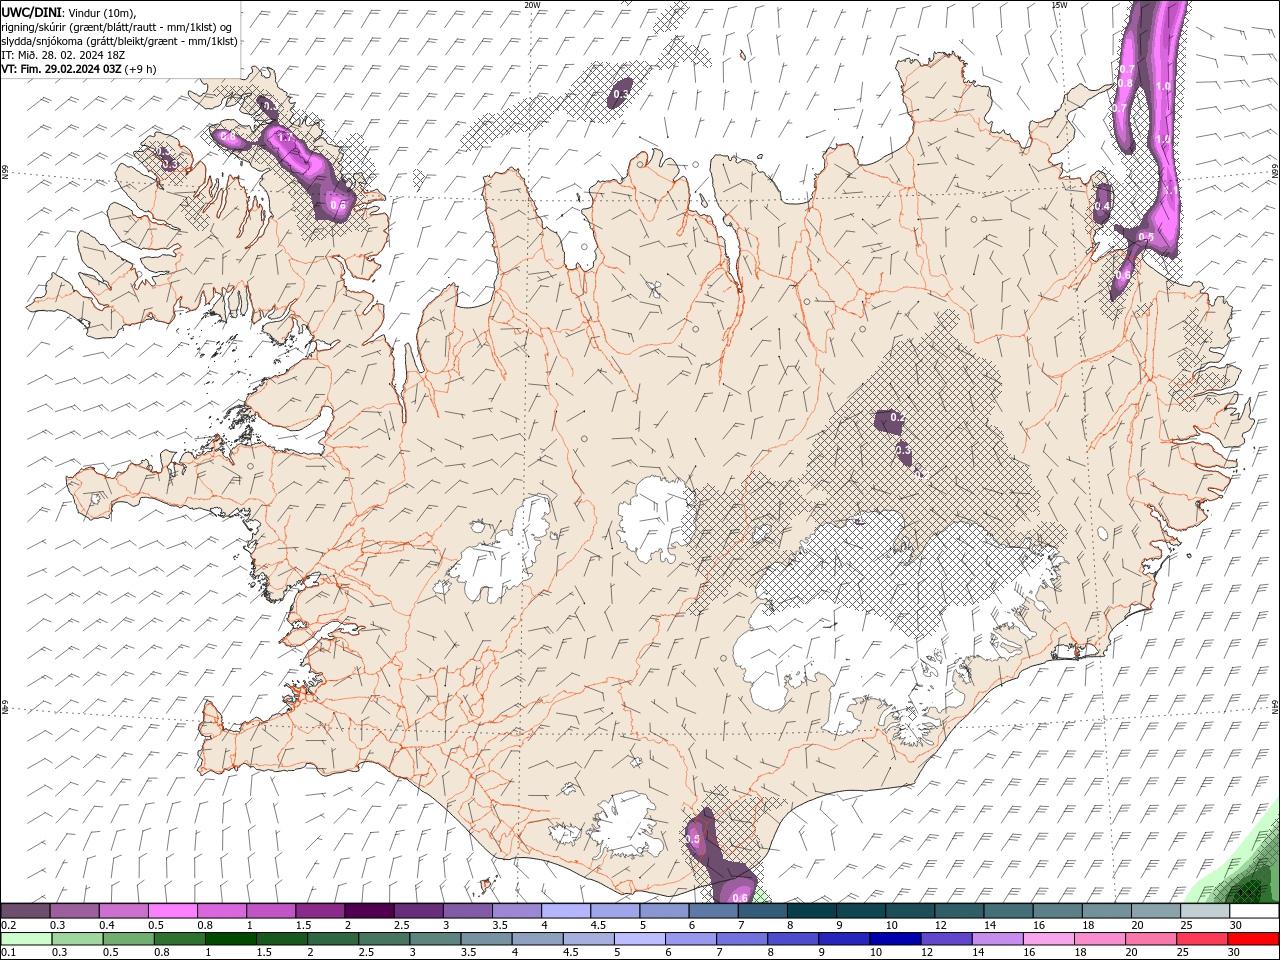
Task: Select the violet 12 rain swatch
Action: (946, 938)
